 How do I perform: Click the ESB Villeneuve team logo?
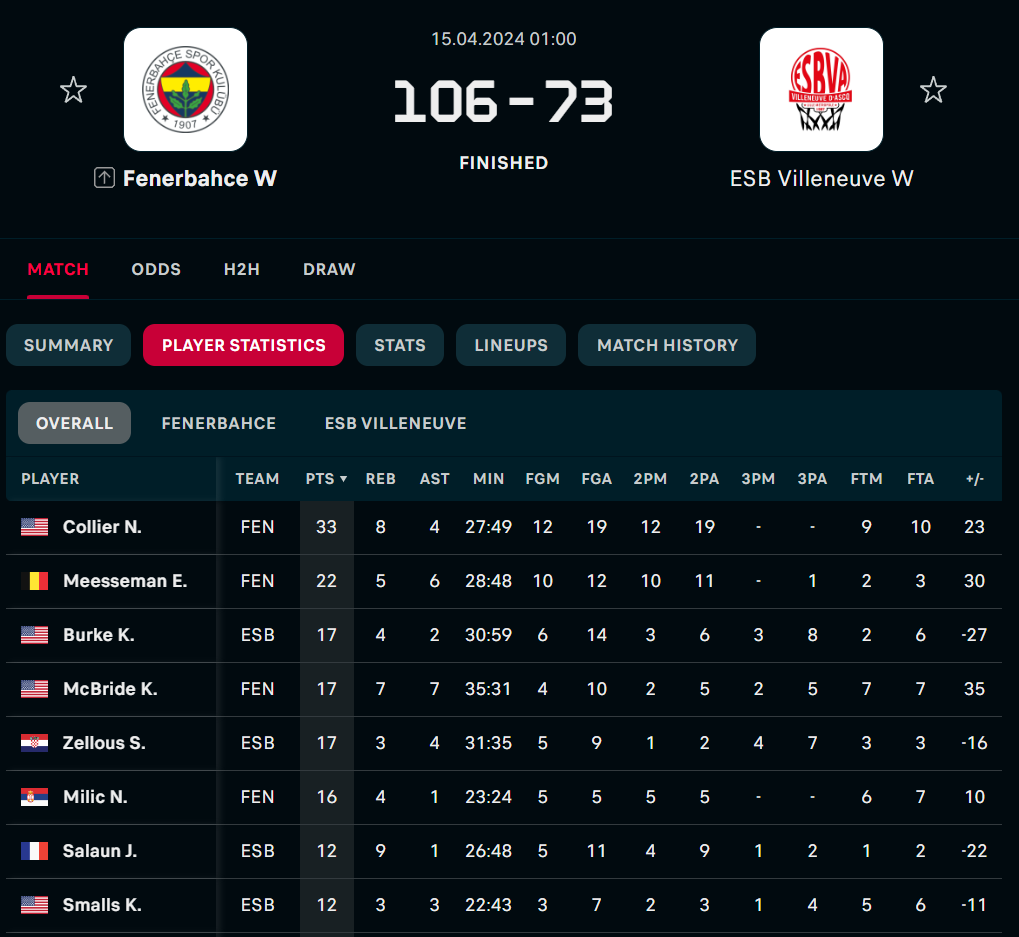click(821, 89)
